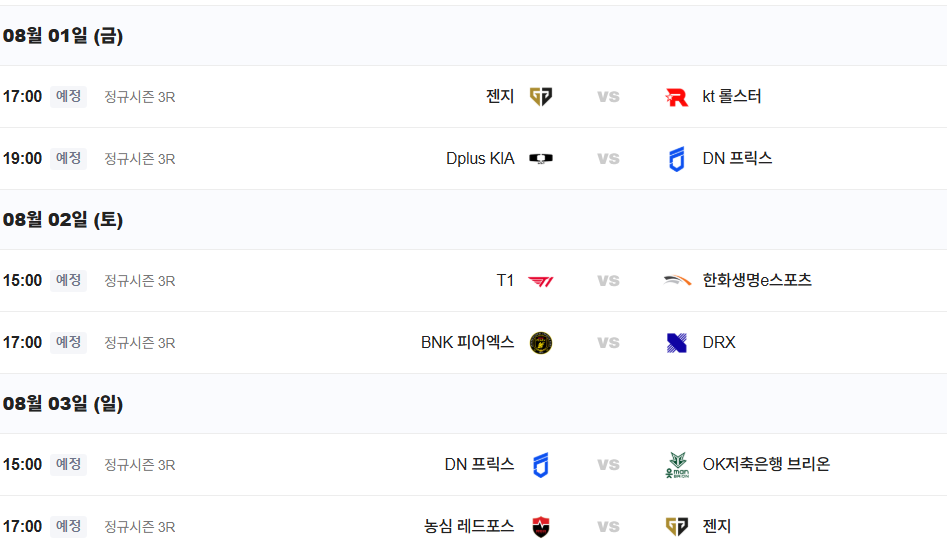
Task: Click the 예정 badge on 08월 01일 17:00 match
Action: [68, 97]
